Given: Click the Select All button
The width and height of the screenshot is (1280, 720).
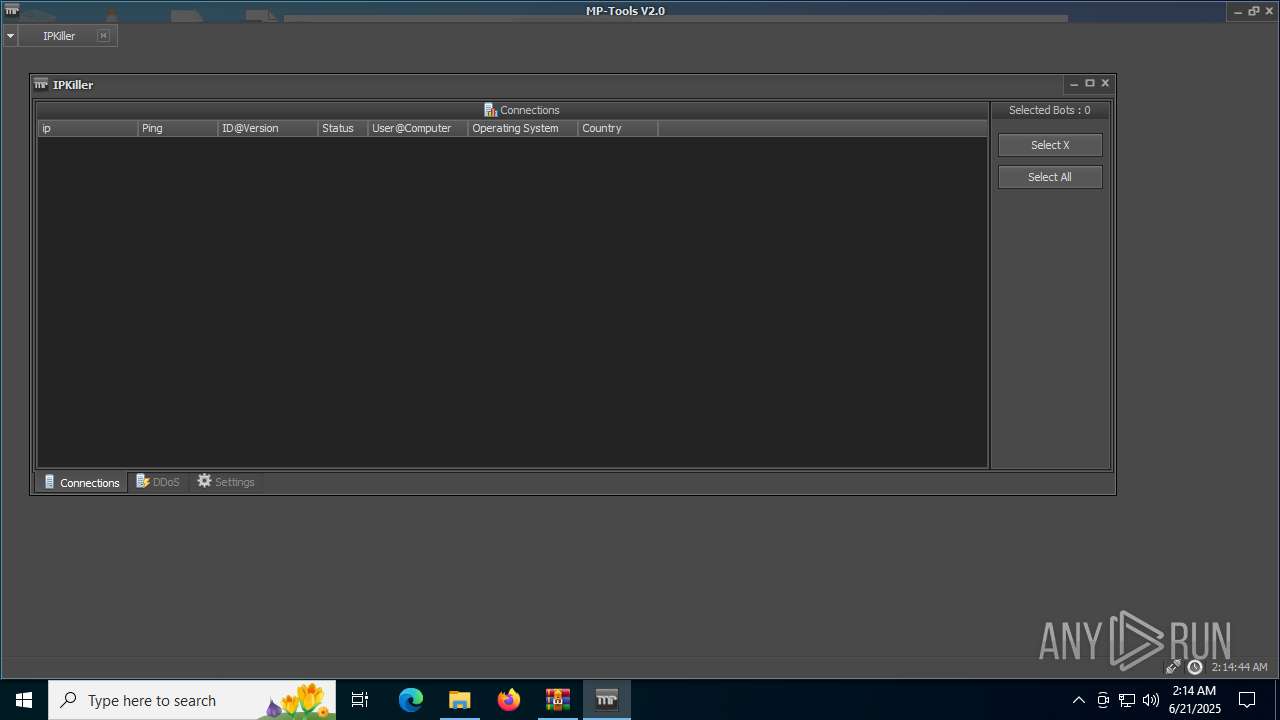Looking at the screenshot, I should click(1050, 177).
